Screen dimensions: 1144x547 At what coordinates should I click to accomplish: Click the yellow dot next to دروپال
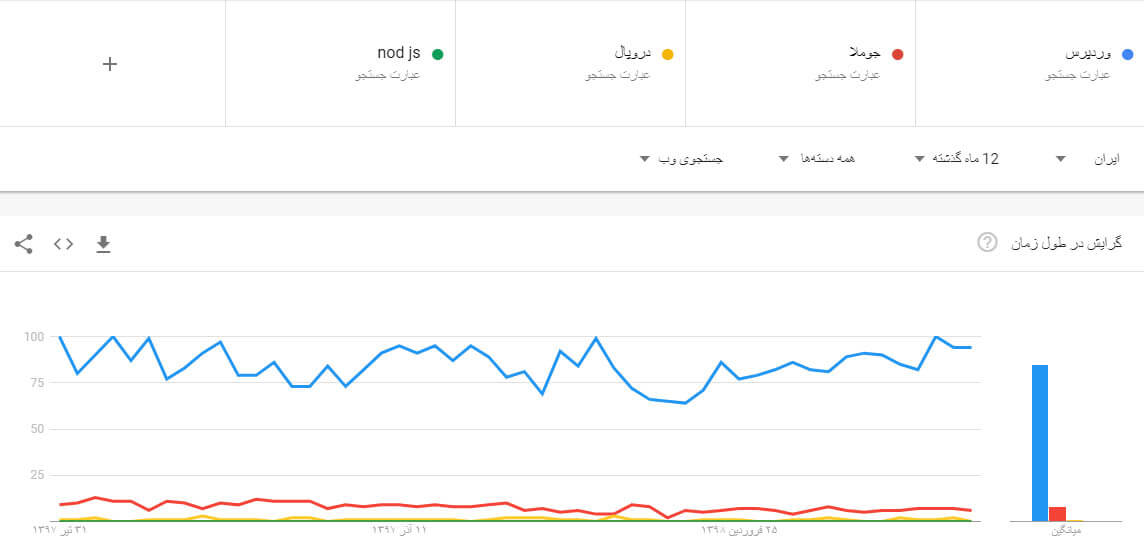coord(667,54)
